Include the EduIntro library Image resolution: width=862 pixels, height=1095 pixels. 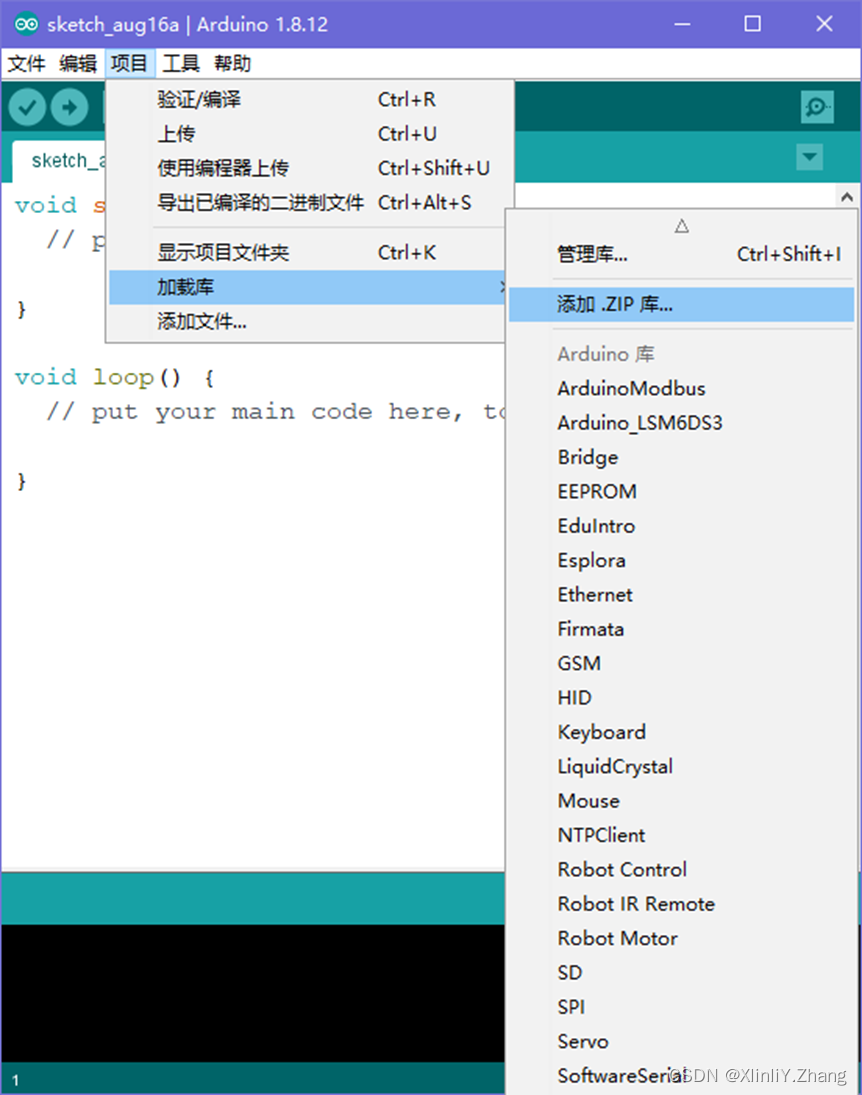(x=681, y=526)
